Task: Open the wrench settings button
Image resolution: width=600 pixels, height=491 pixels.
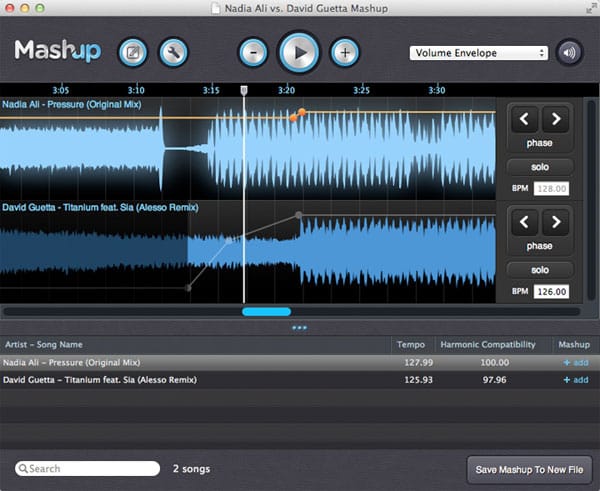Action: (173, 52)
